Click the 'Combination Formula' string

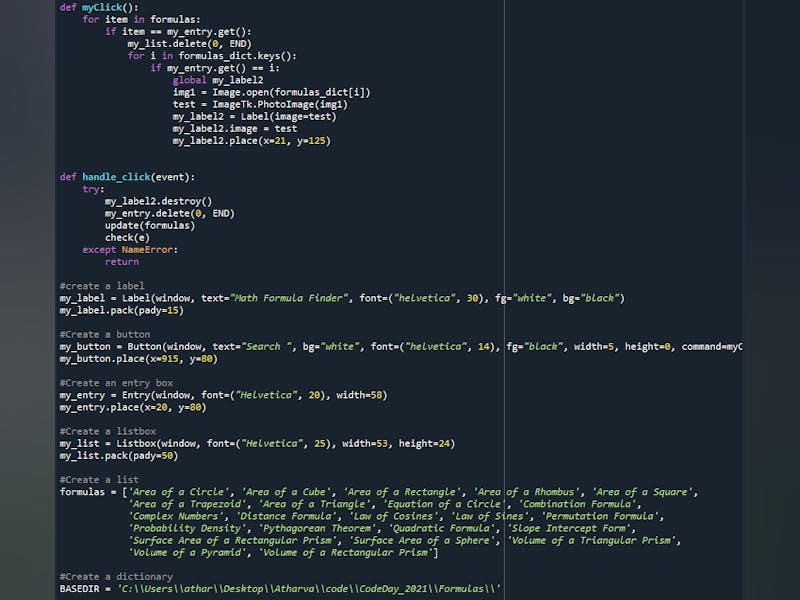click(x=577, y=504)
